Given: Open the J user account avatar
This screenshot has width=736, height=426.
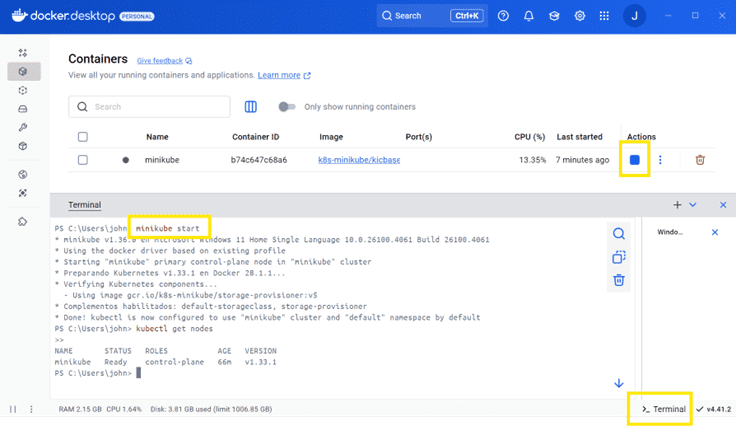Looking at the screenshot, I should [634, 16].
